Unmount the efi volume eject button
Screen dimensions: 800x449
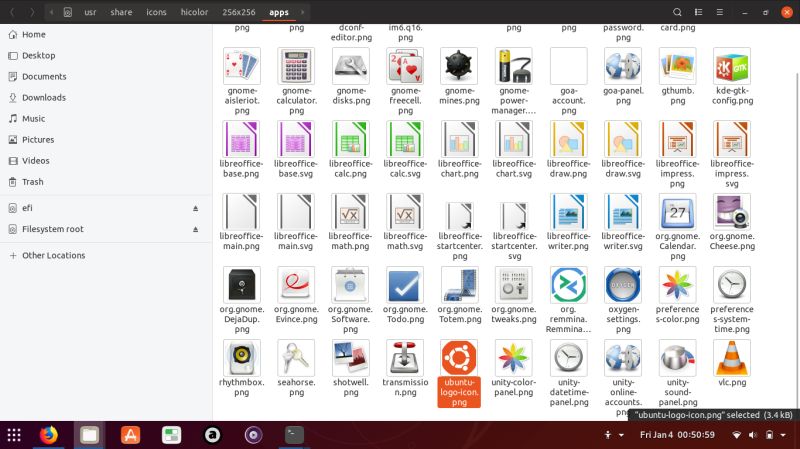coord(195,208)
